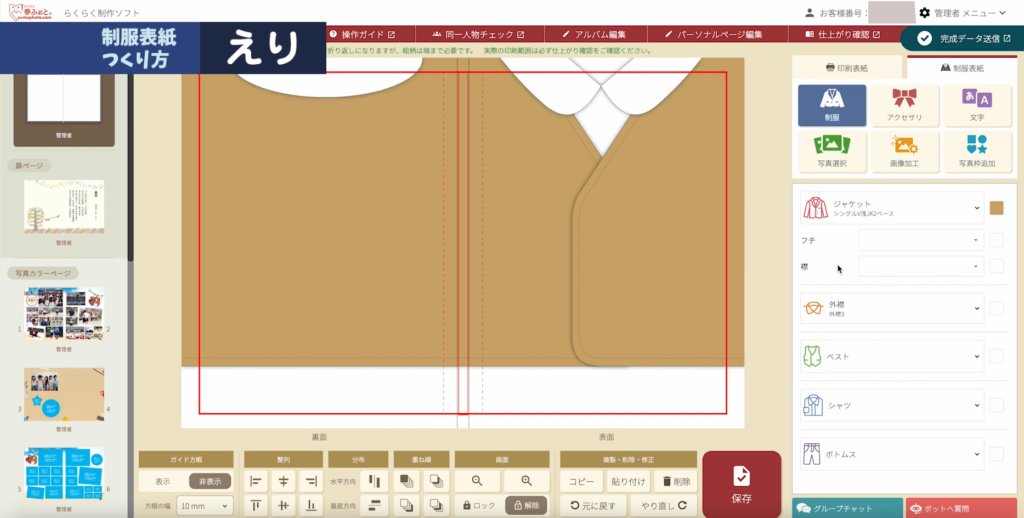Click the 写真枠追加 add photo frame icon

976,151
